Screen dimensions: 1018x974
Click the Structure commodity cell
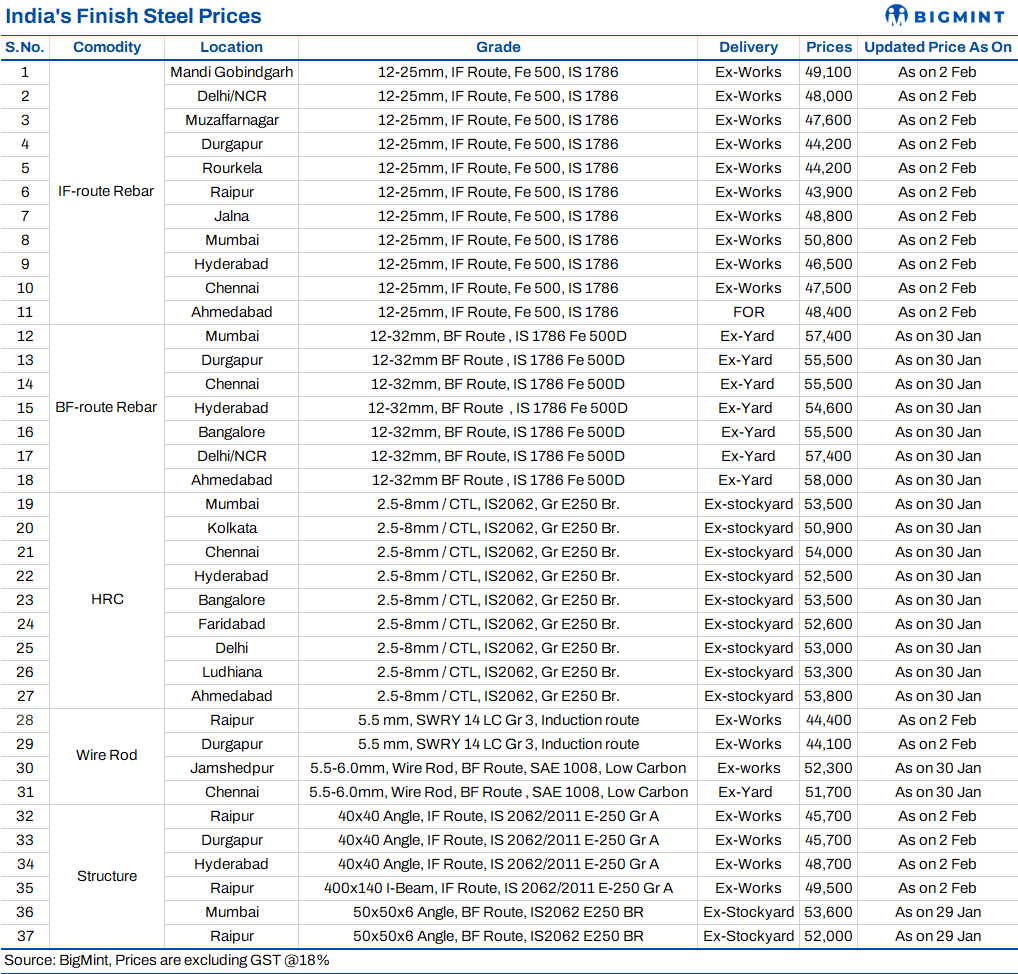click(107, 875)
